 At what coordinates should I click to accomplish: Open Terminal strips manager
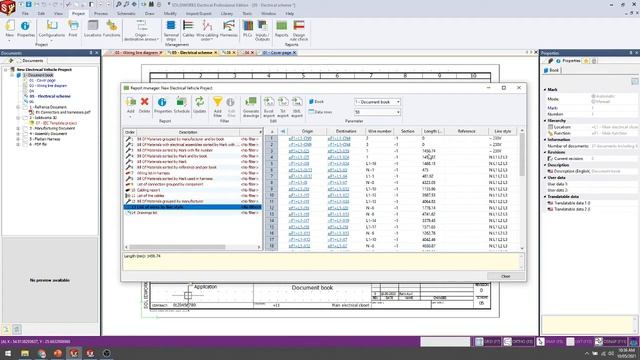click(171, 26)
